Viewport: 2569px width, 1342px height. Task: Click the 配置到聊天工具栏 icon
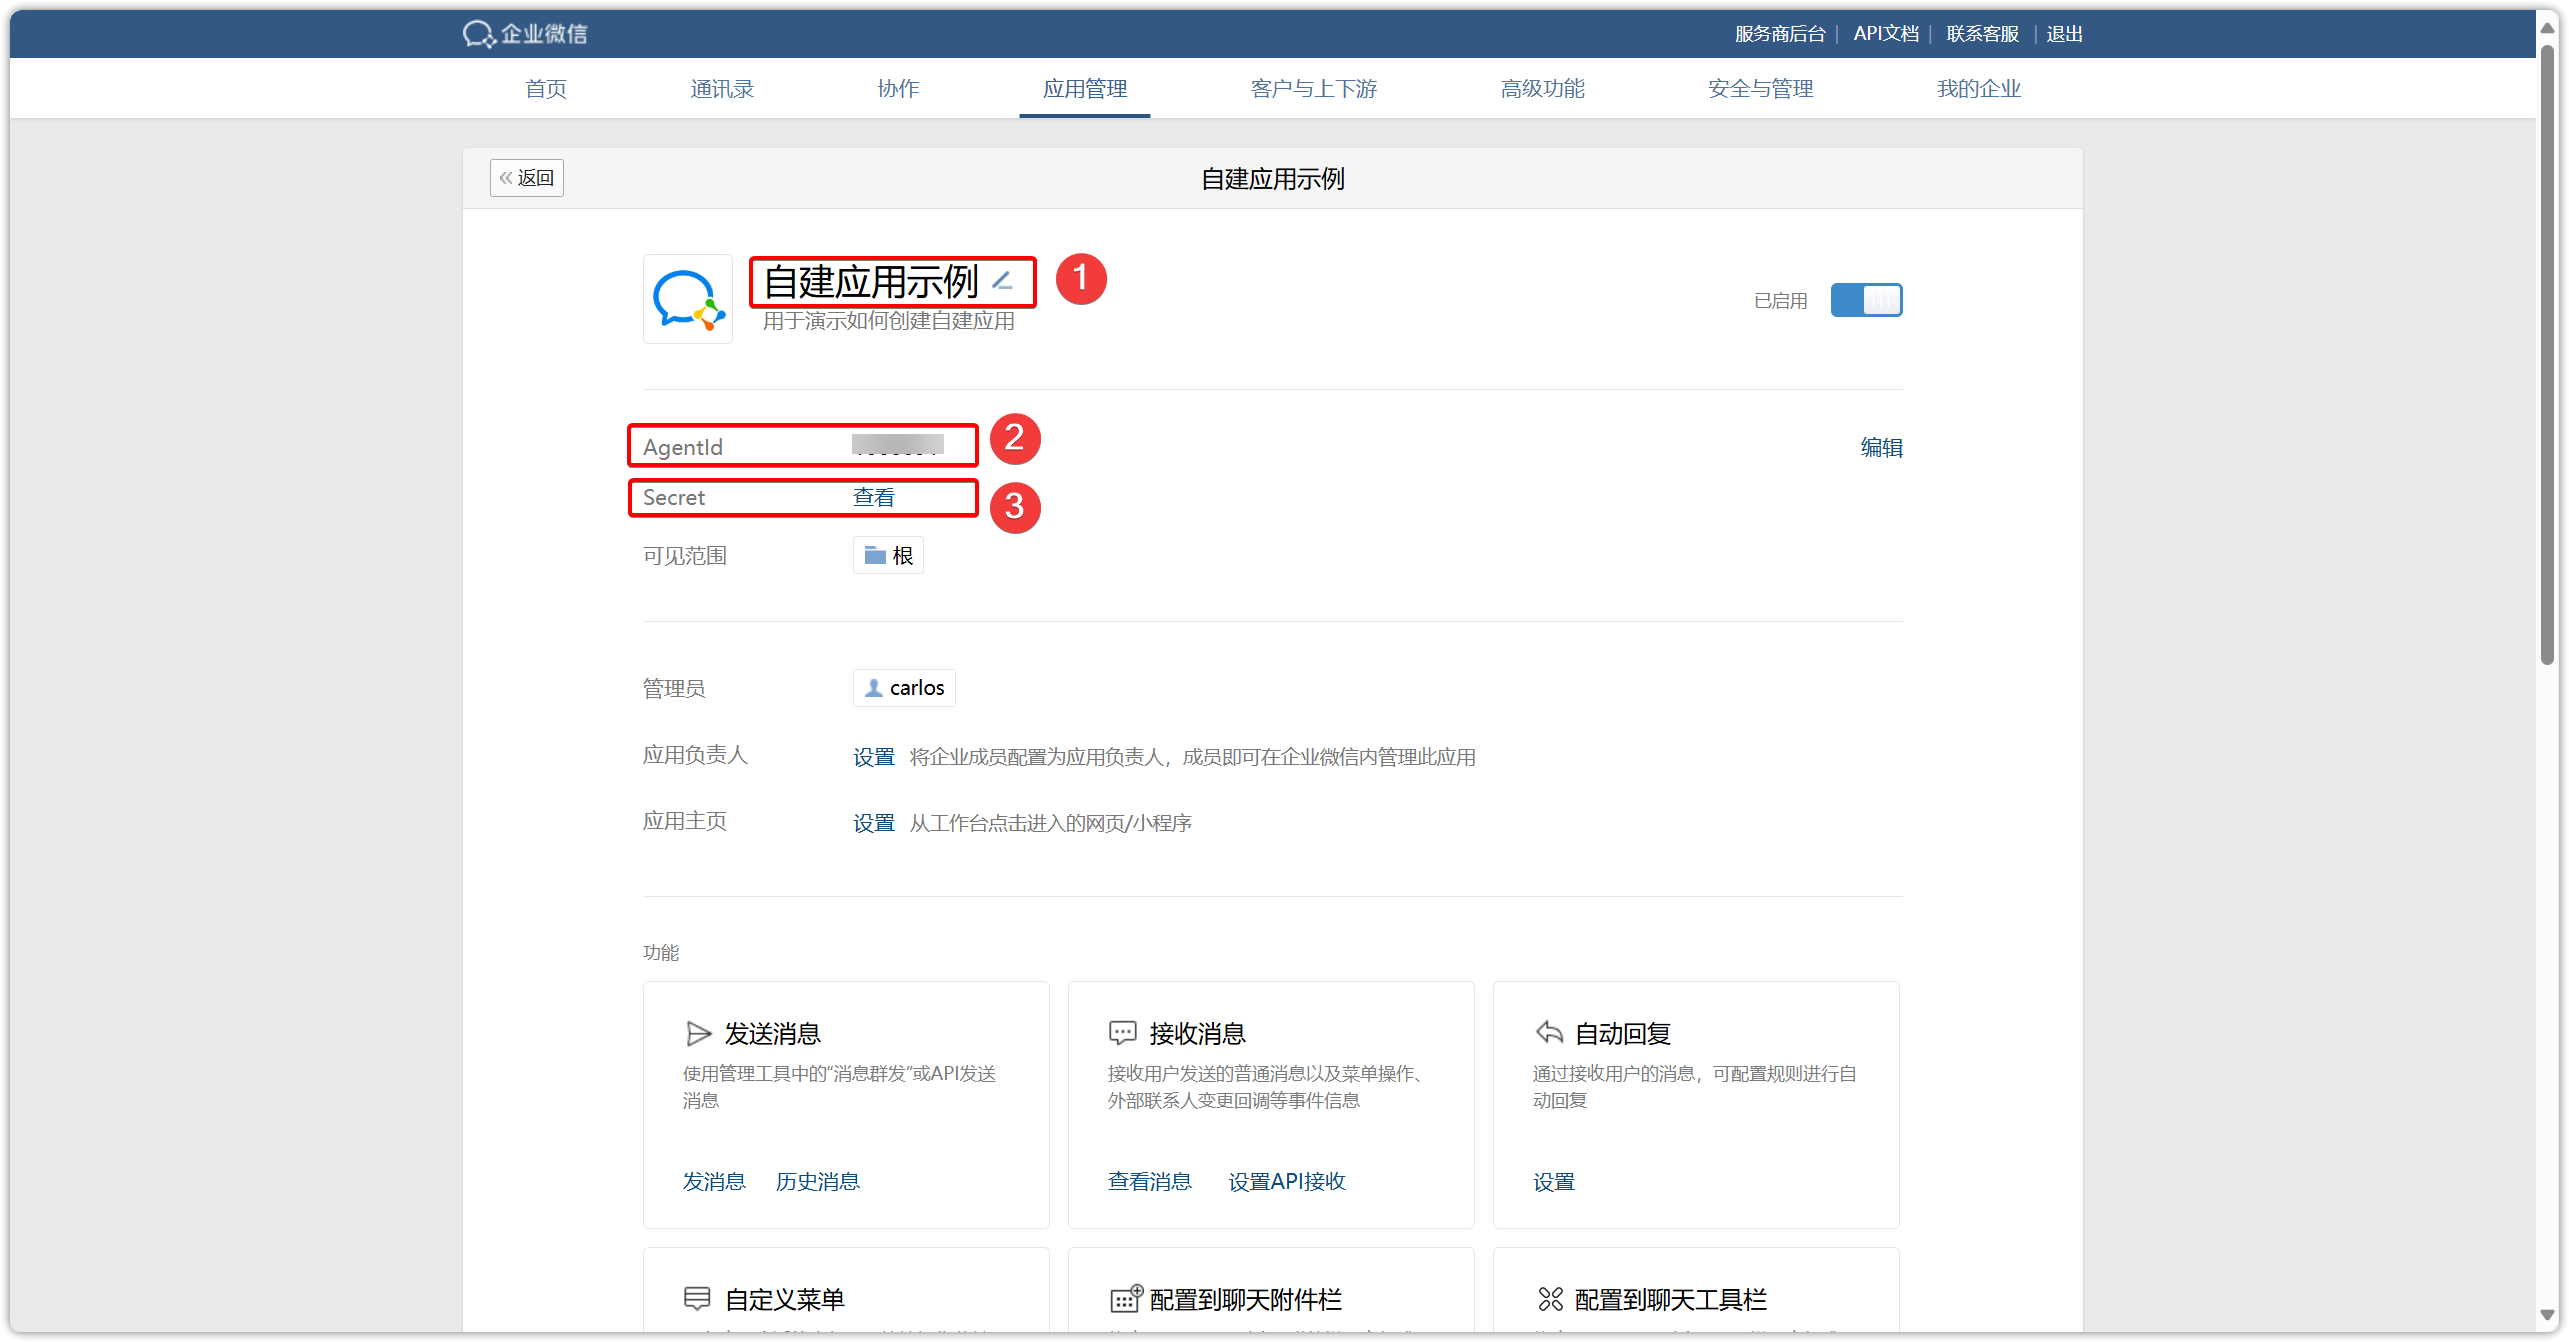tap(1550, 1299)
